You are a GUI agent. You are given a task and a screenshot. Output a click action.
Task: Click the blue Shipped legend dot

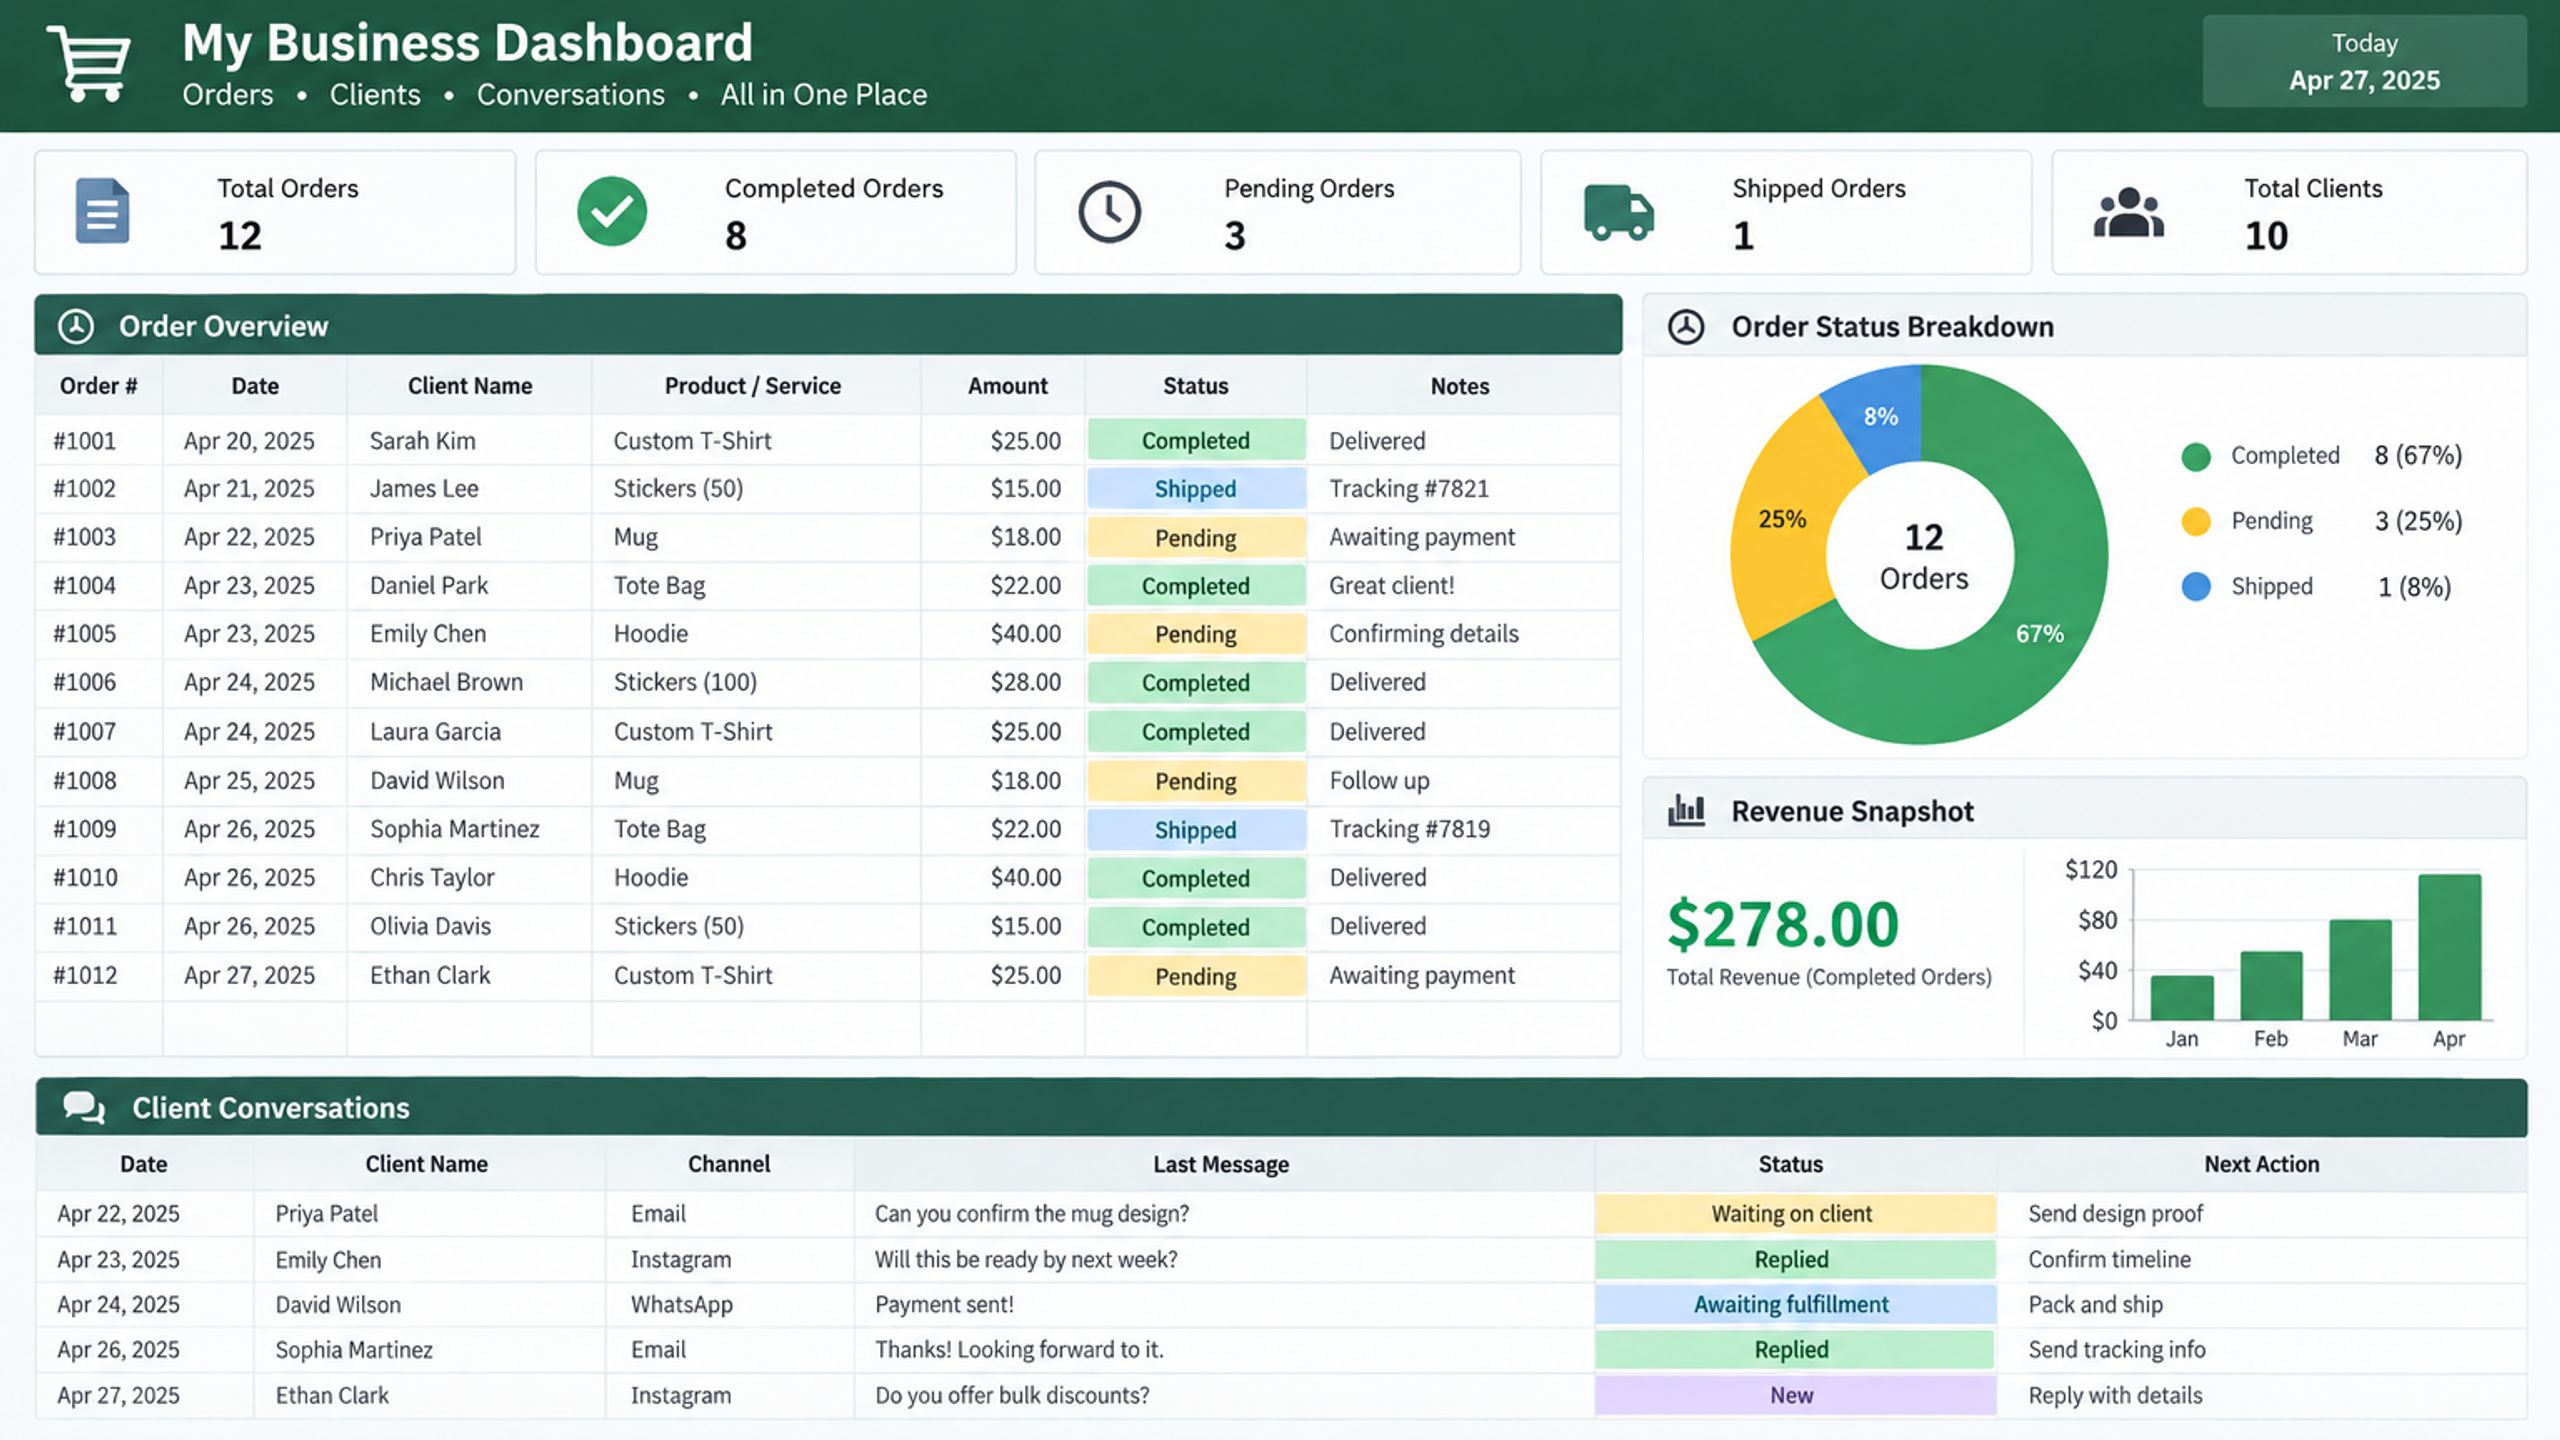click(x=2196, y=586)
